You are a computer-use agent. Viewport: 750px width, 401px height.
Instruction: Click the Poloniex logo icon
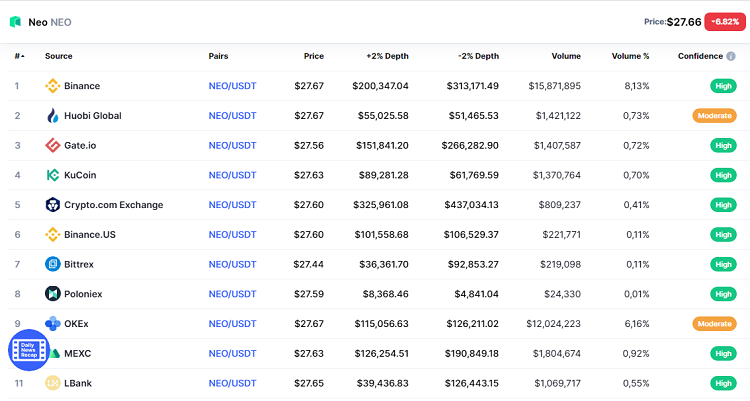pos(53,294)
